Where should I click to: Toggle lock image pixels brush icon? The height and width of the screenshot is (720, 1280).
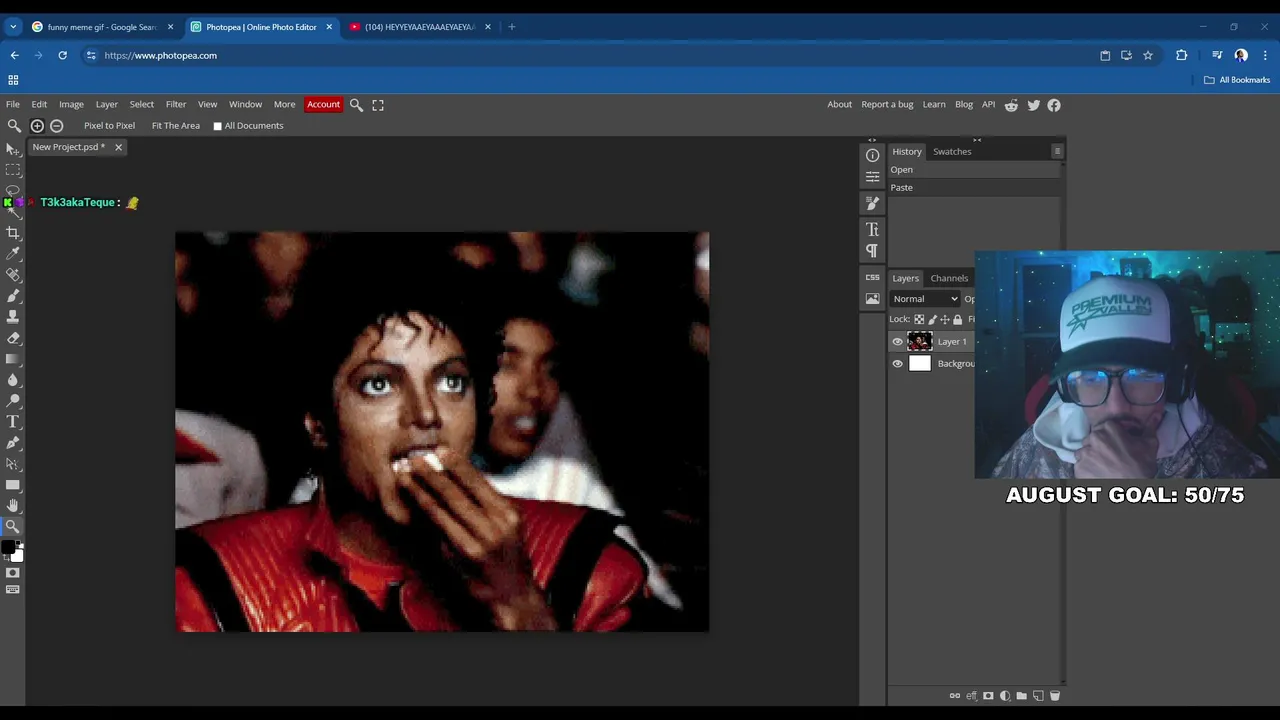pyautogui.click(x=932, y=320)
